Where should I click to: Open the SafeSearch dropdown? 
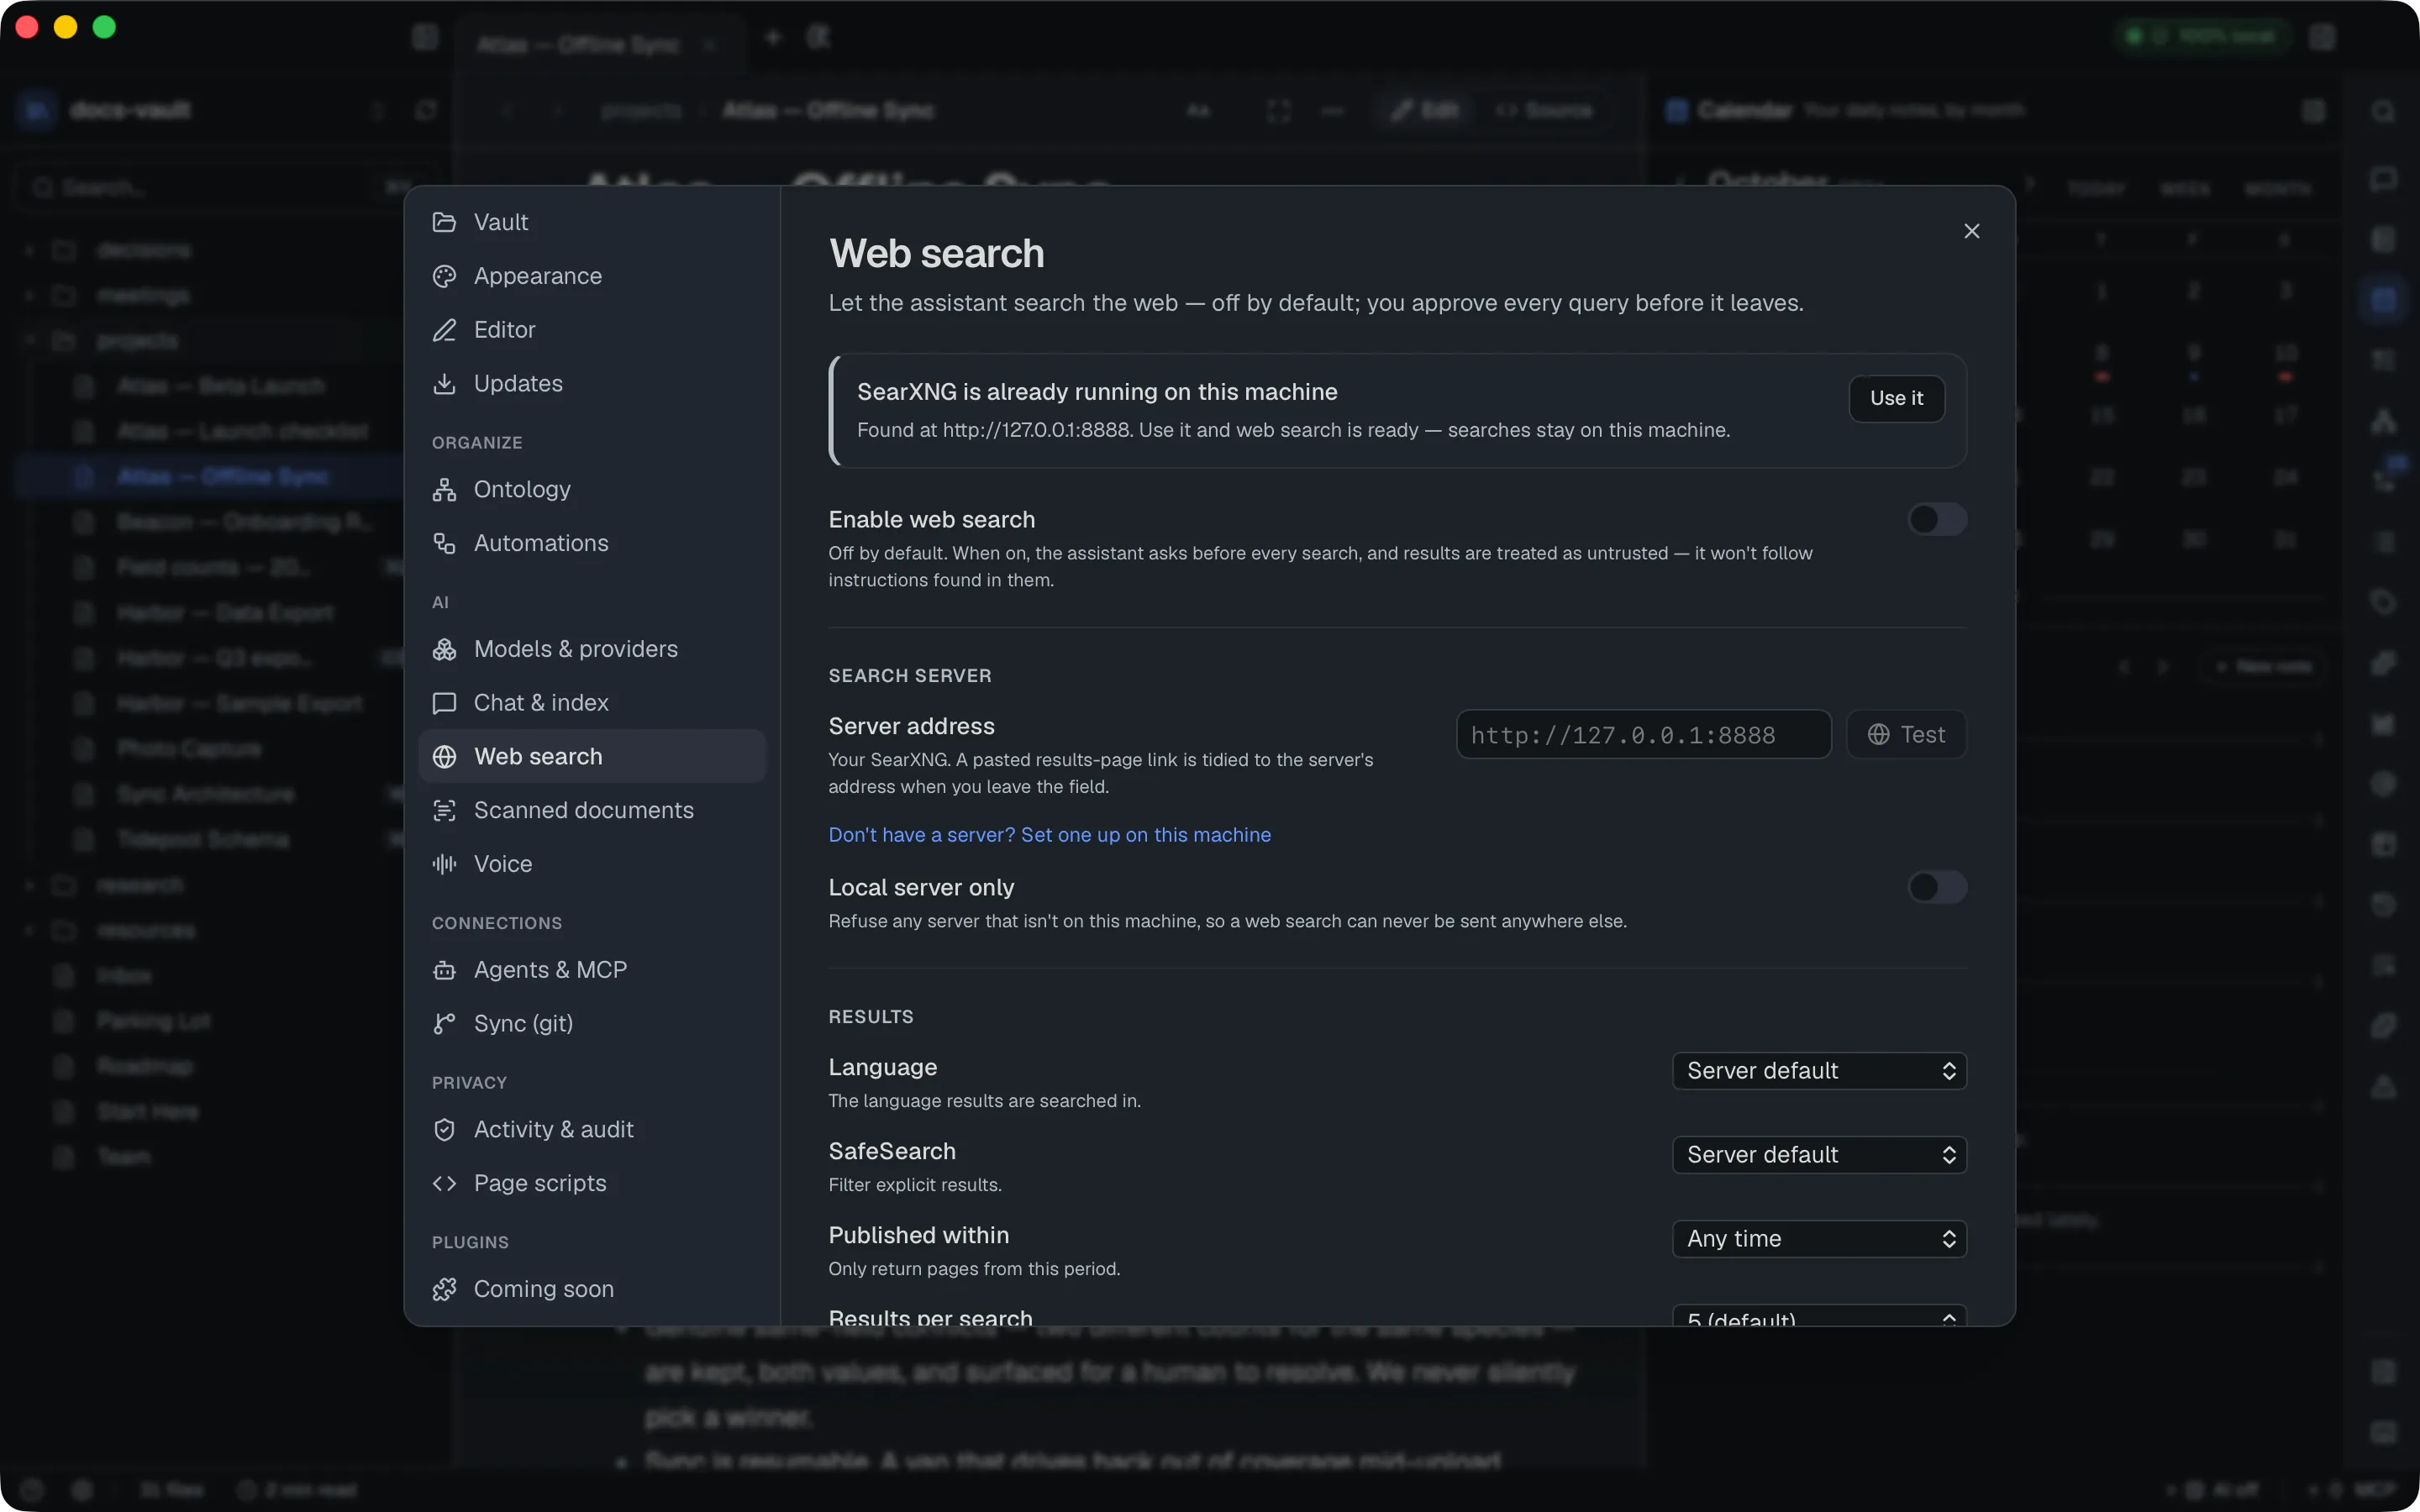coord(1819,1155)
